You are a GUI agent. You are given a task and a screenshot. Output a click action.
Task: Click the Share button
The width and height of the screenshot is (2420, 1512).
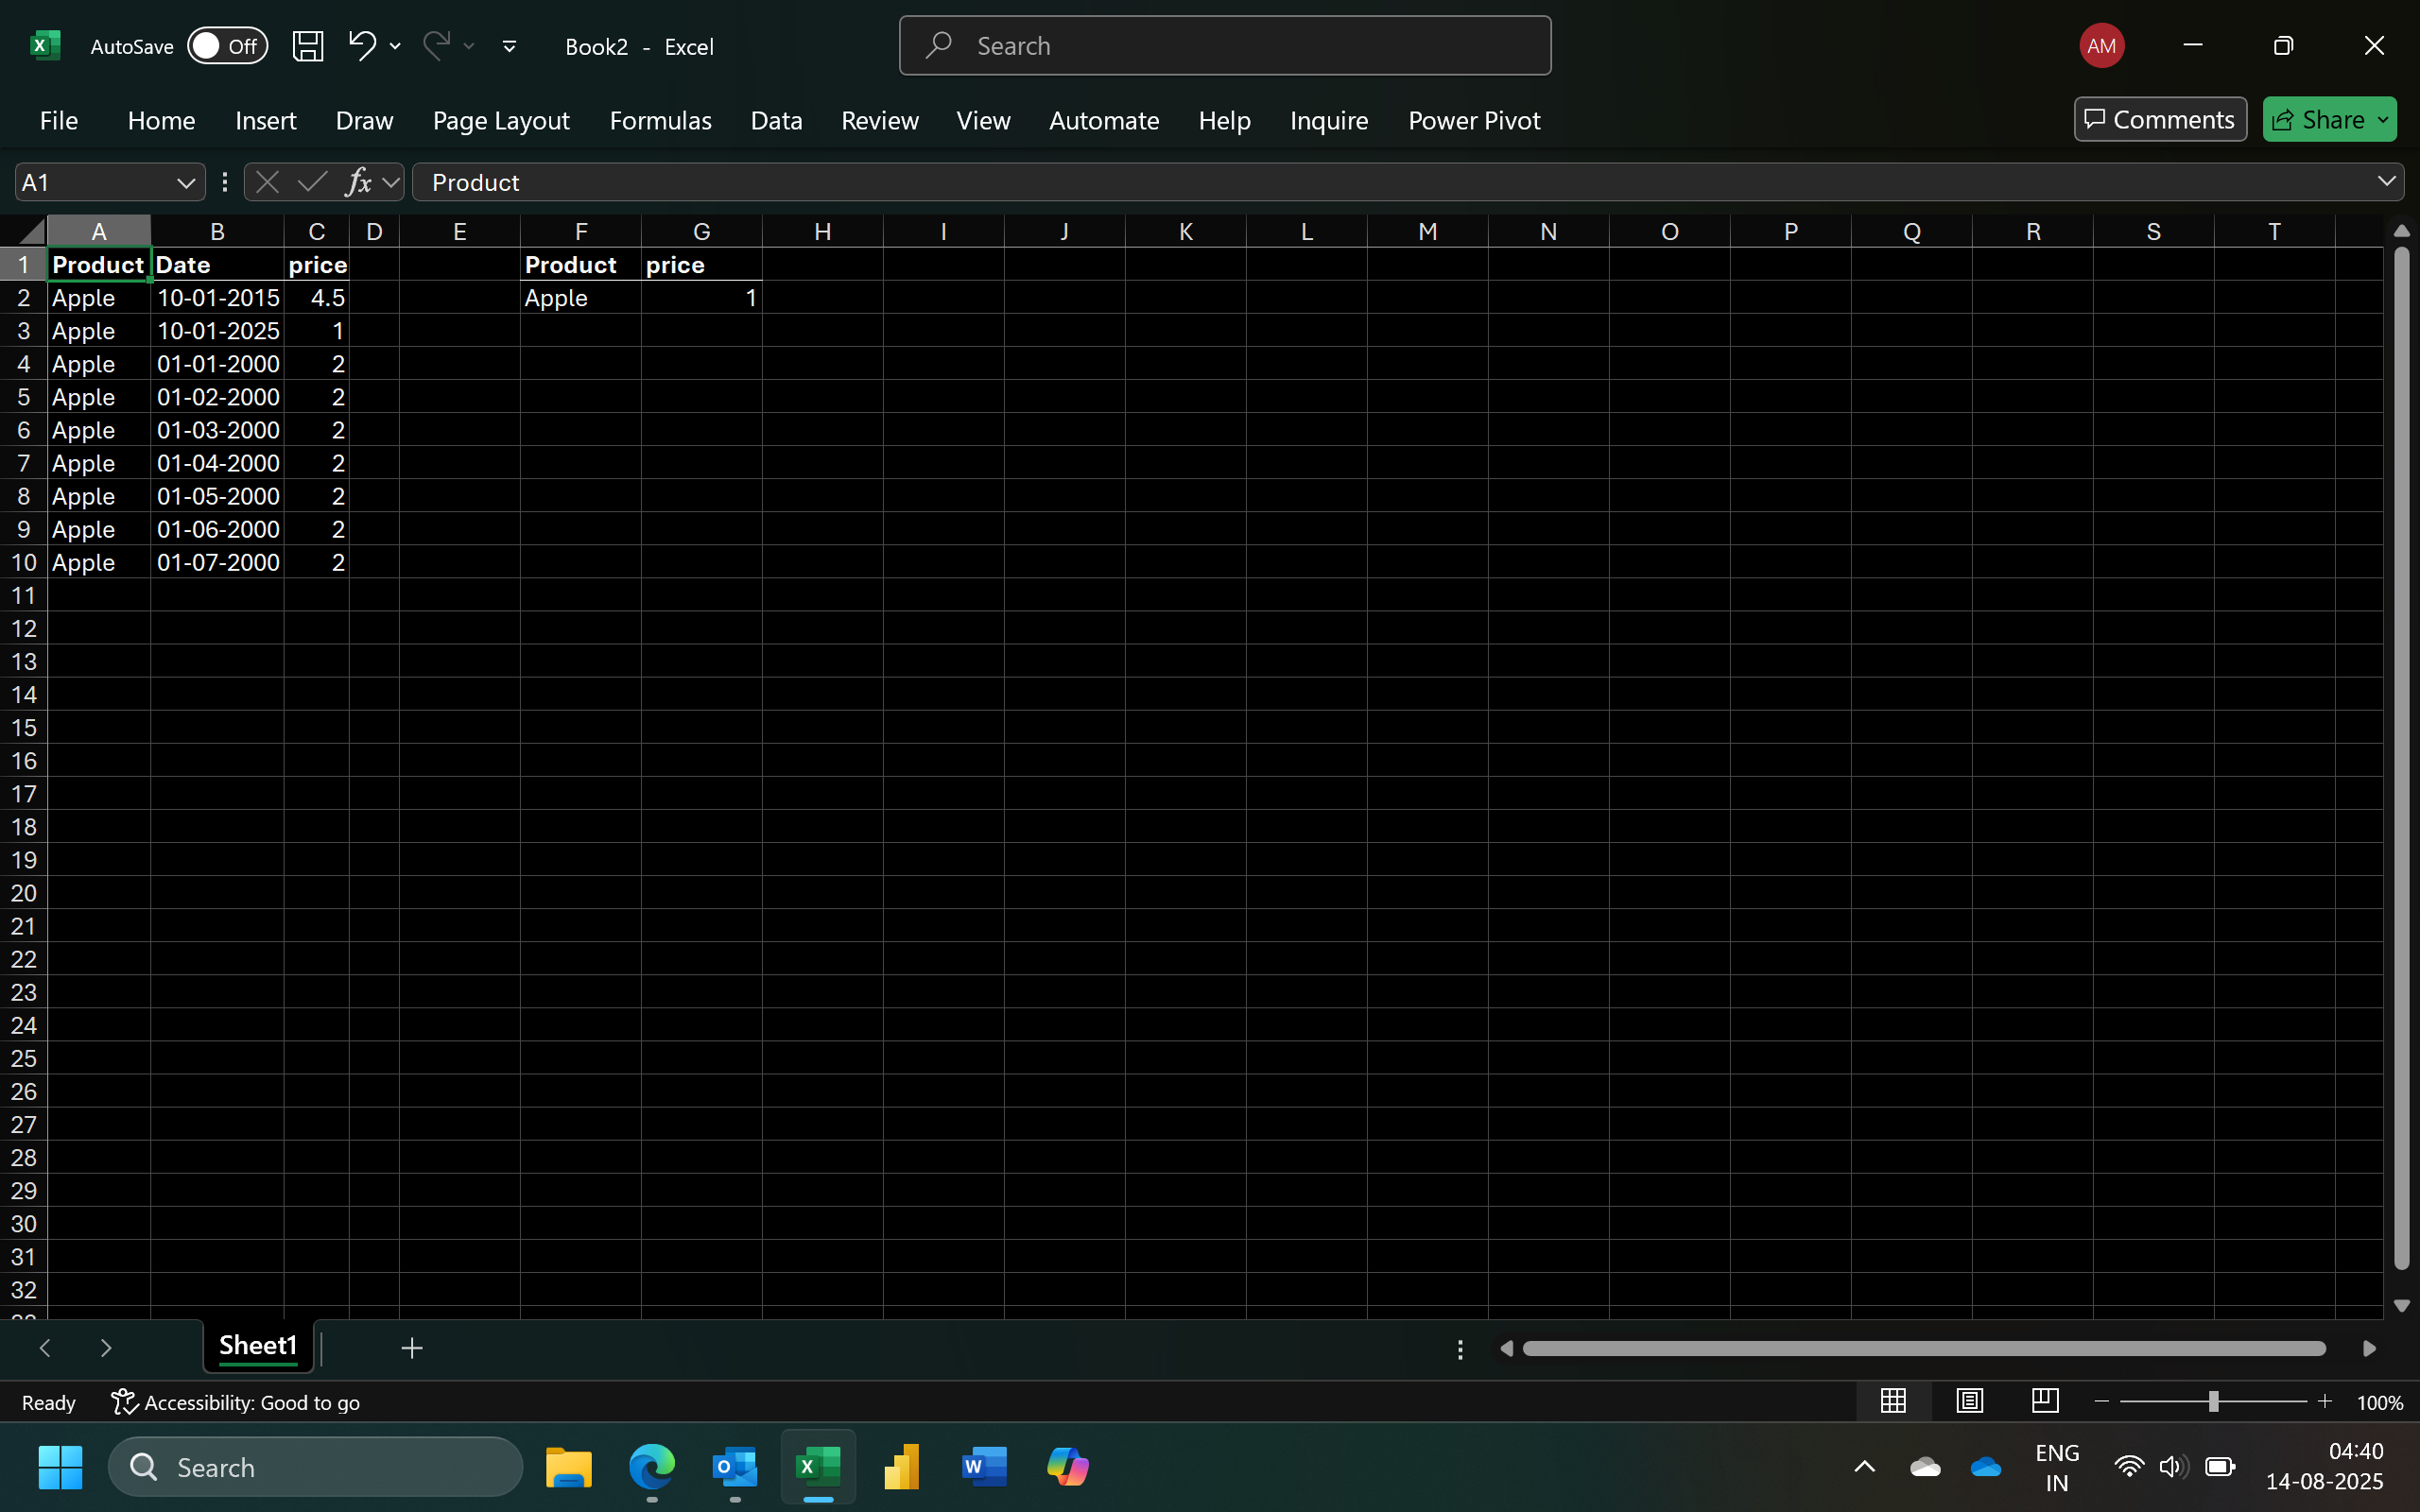2318,120
